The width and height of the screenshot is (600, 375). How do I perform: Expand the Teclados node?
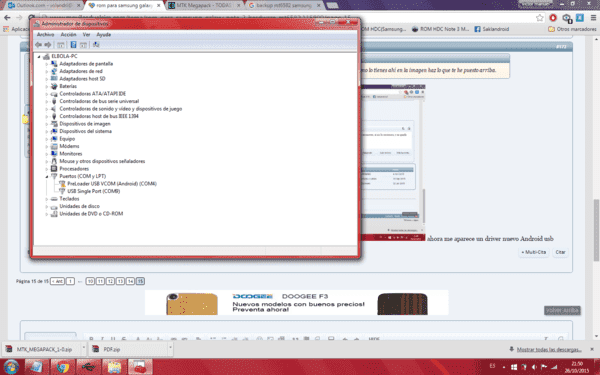[x=47, y=199]
